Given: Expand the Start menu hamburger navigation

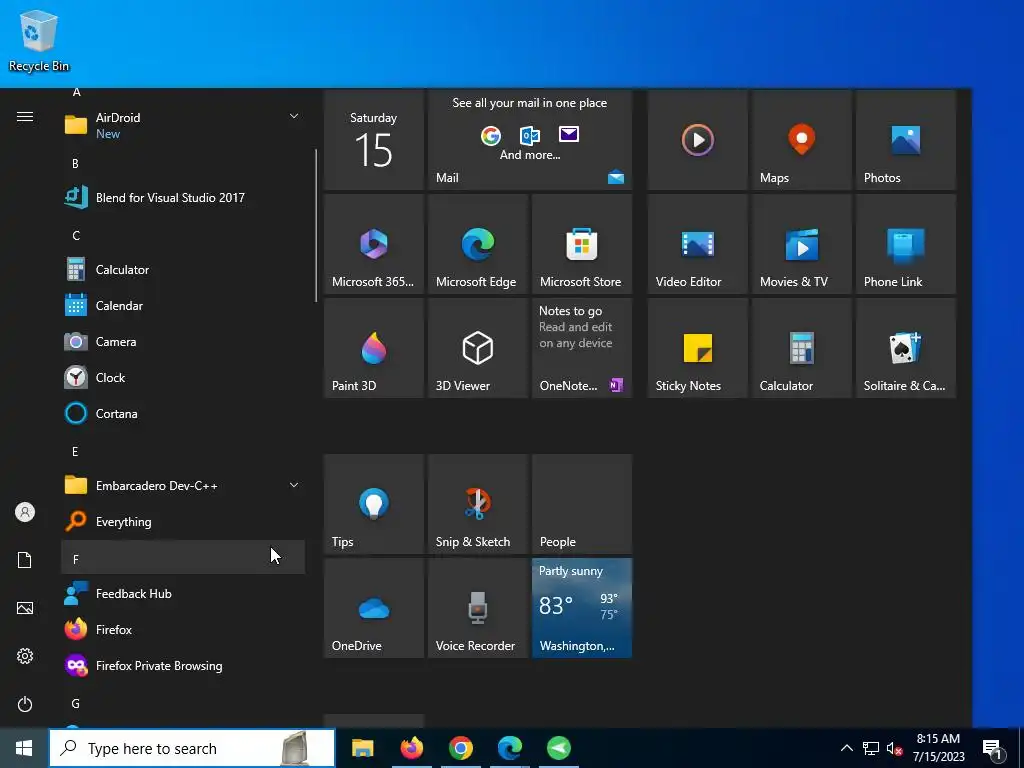Looking at the screenshot, I should pos(25,117).
